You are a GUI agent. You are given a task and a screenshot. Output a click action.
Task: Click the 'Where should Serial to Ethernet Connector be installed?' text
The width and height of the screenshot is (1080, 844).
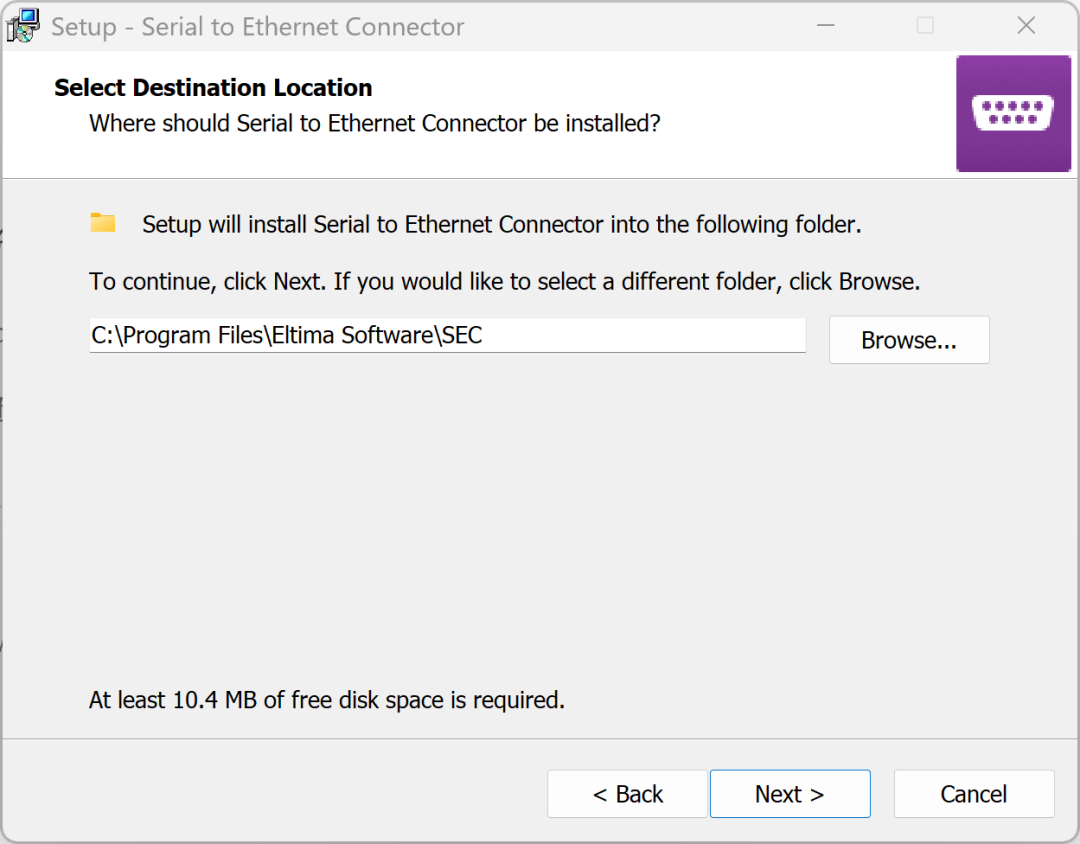click(375, 124)
